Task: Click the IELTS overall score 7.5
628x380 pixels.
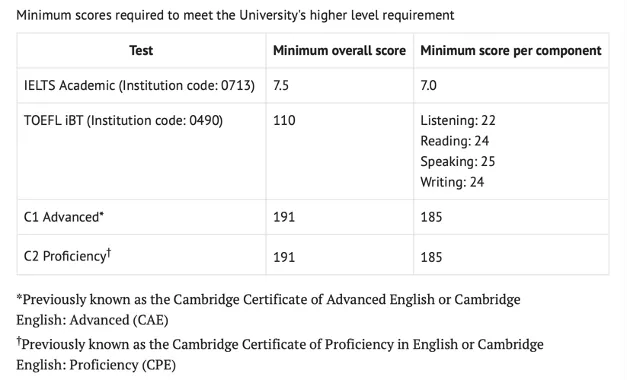Action: 281,85
